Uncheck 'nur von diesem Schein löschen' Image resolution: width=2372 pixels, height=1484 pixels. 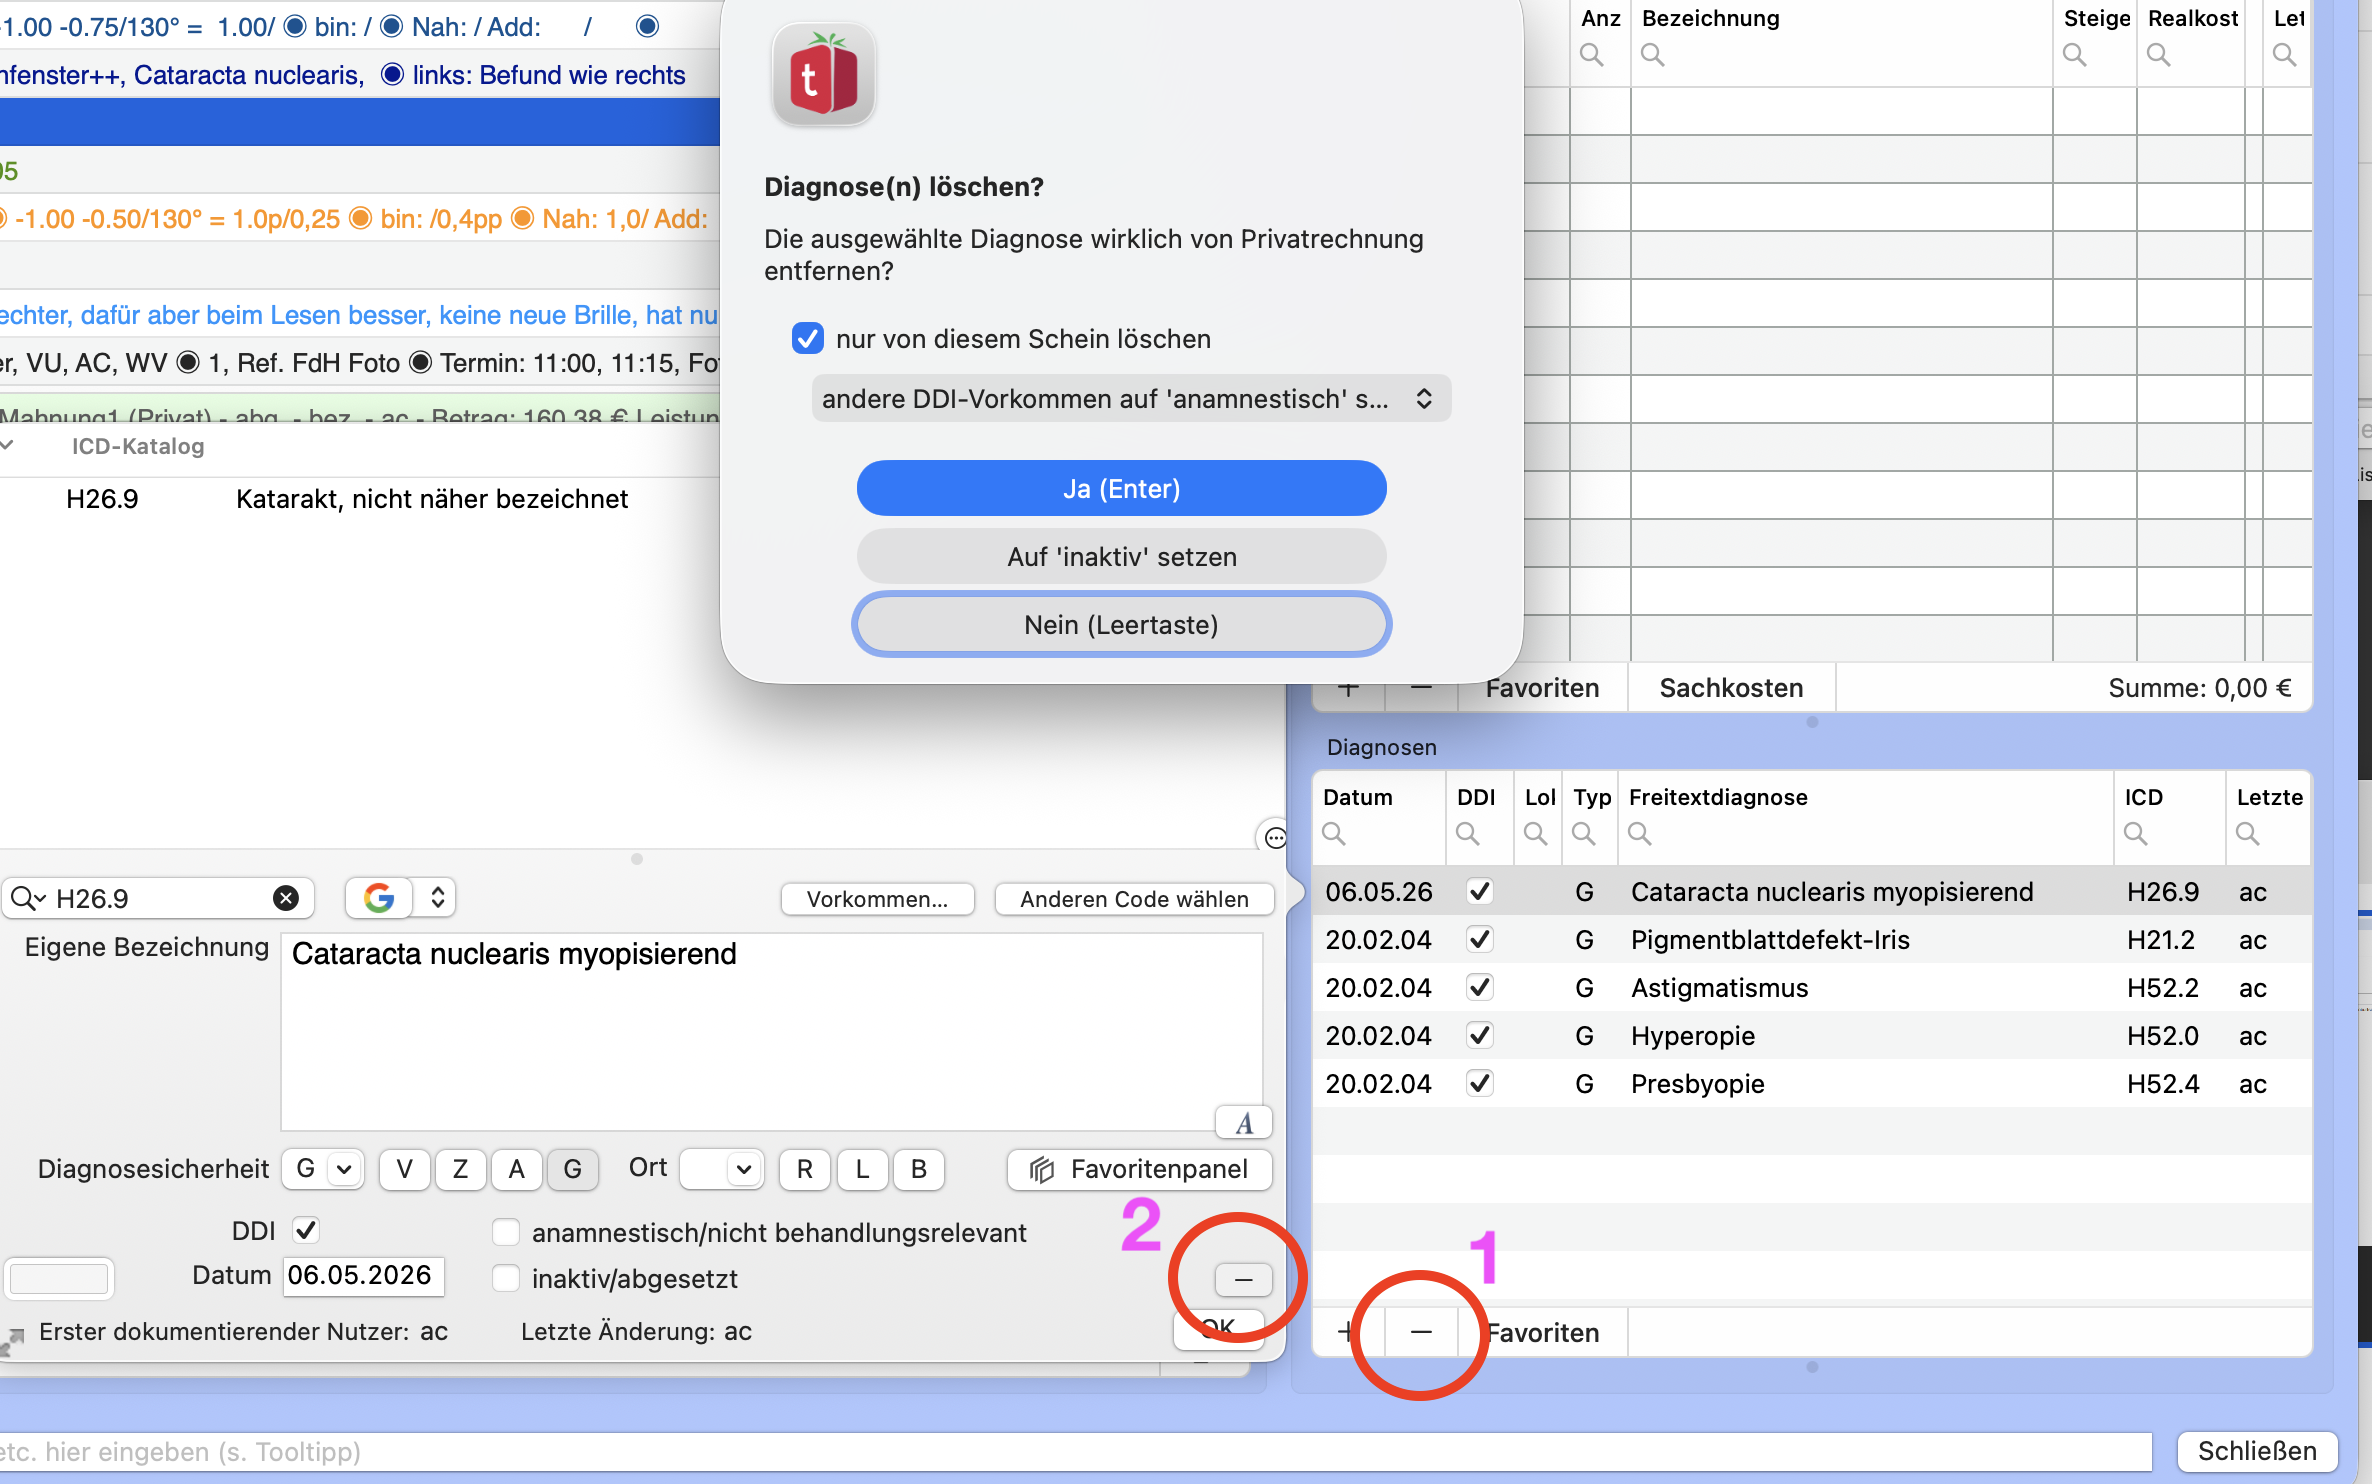(808, 339)
